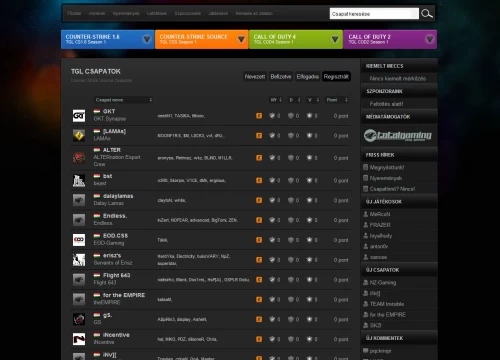Click the player icon beside MeRcoN
Viewport: 500px width, 360px height.
pos(366,214)
